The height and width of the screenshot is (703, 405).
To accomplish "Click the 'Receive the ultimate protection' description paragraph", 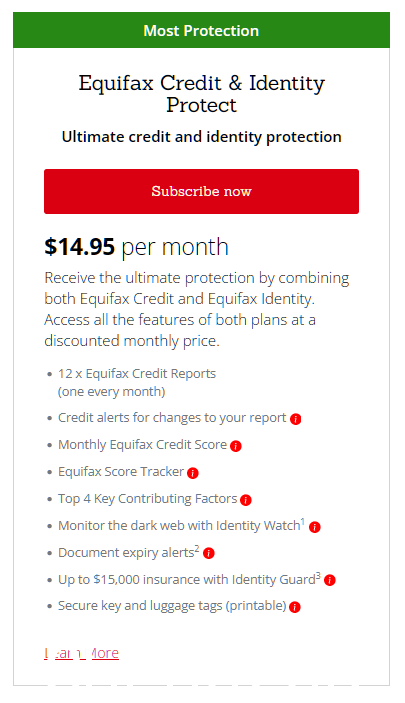I will click(x=196, y=309).
